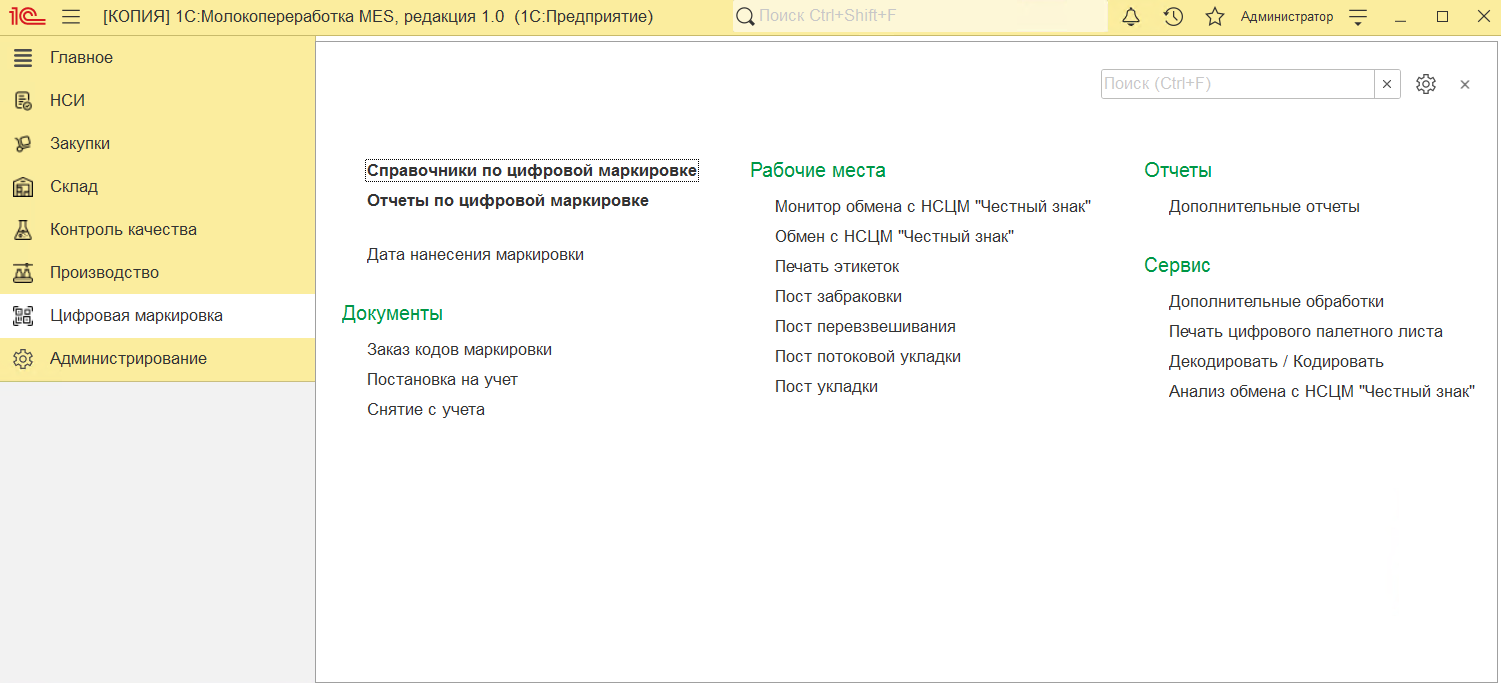The width and height of the screenshot is (1501, 683).
Task: Open the section settings gear icon
Action: point(1426,84)
